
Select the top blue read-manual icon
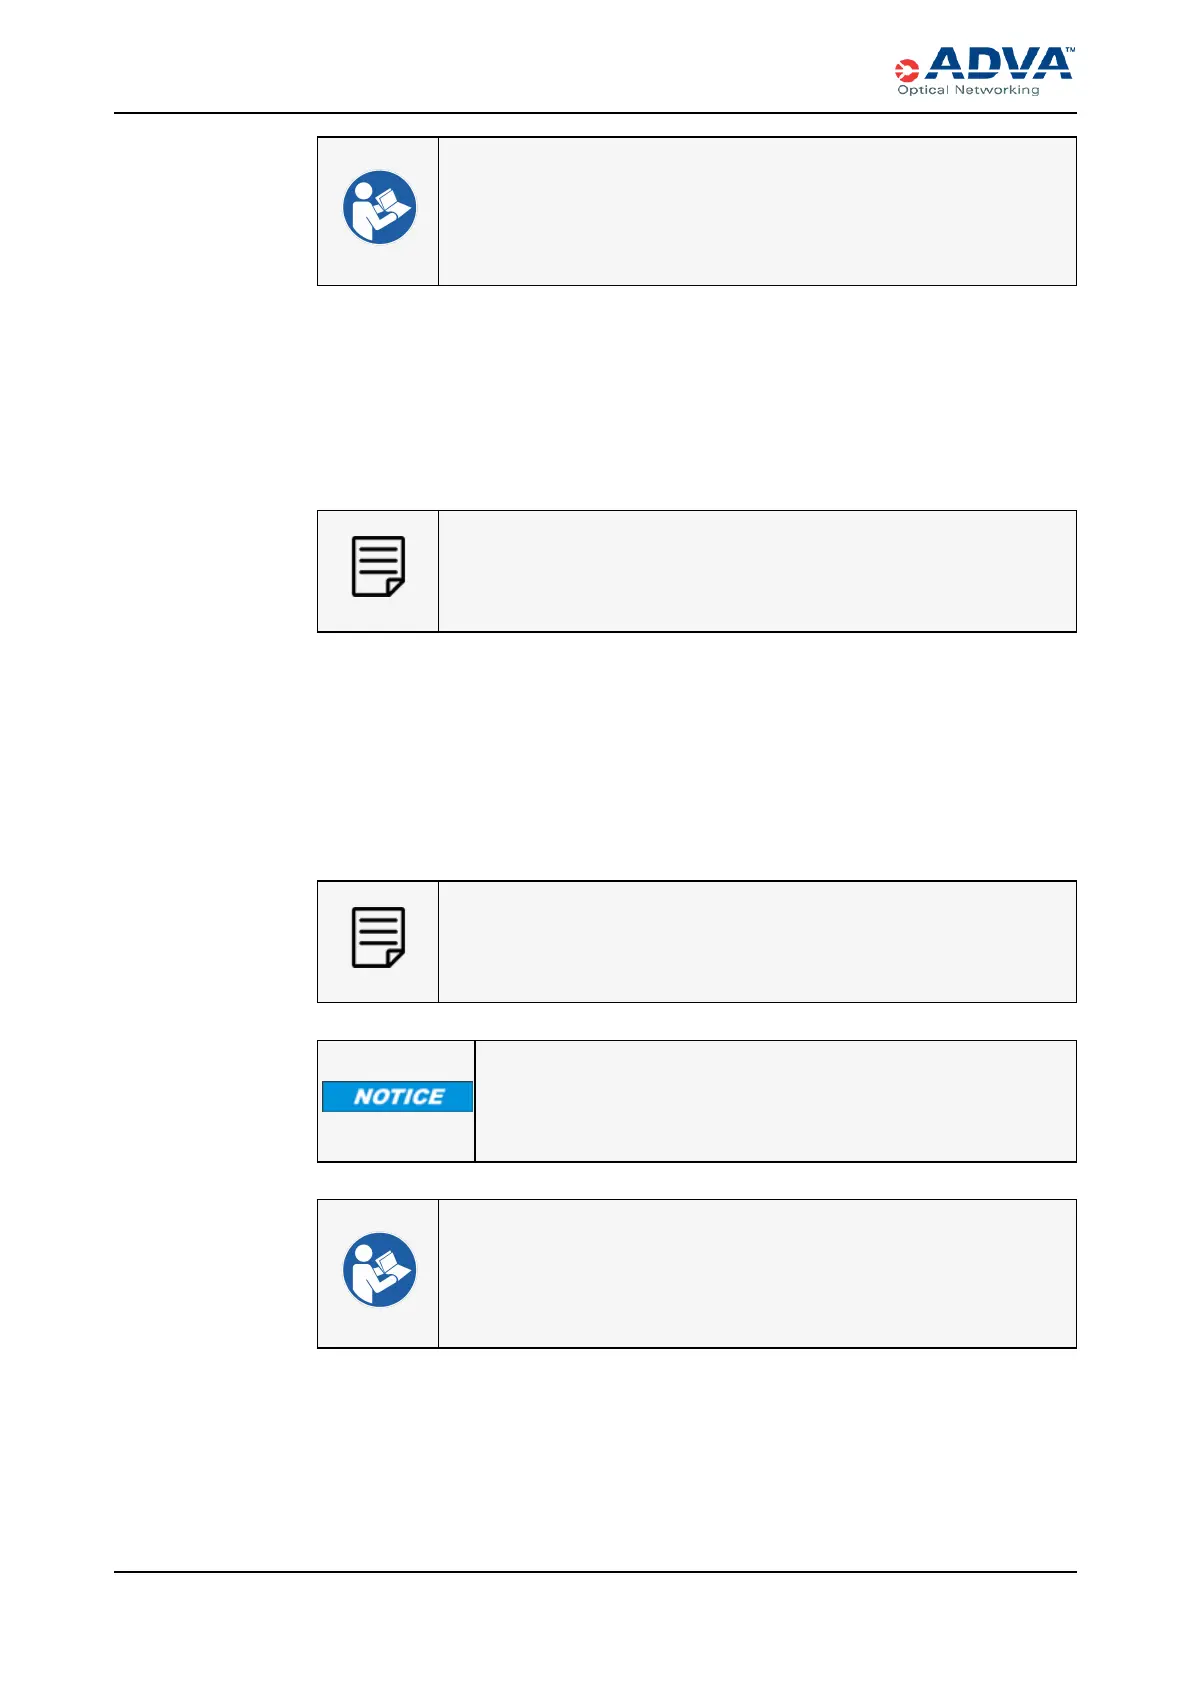click(379, 208)
